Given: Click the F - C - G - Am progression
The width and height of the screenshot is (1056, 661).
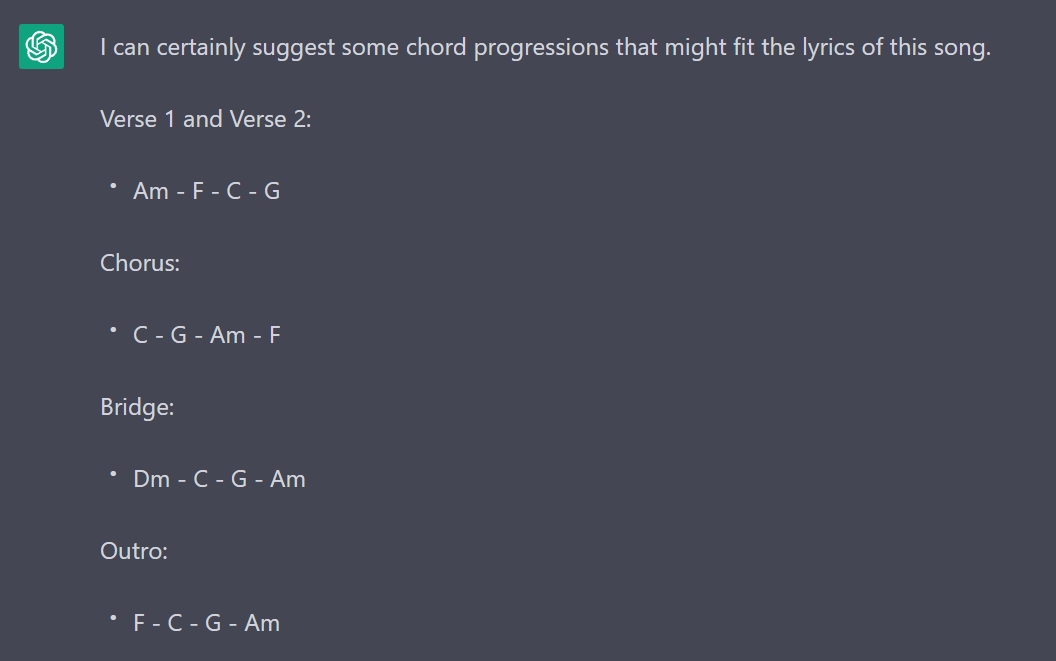Looking at the screenshot, I should coord(206,623).
